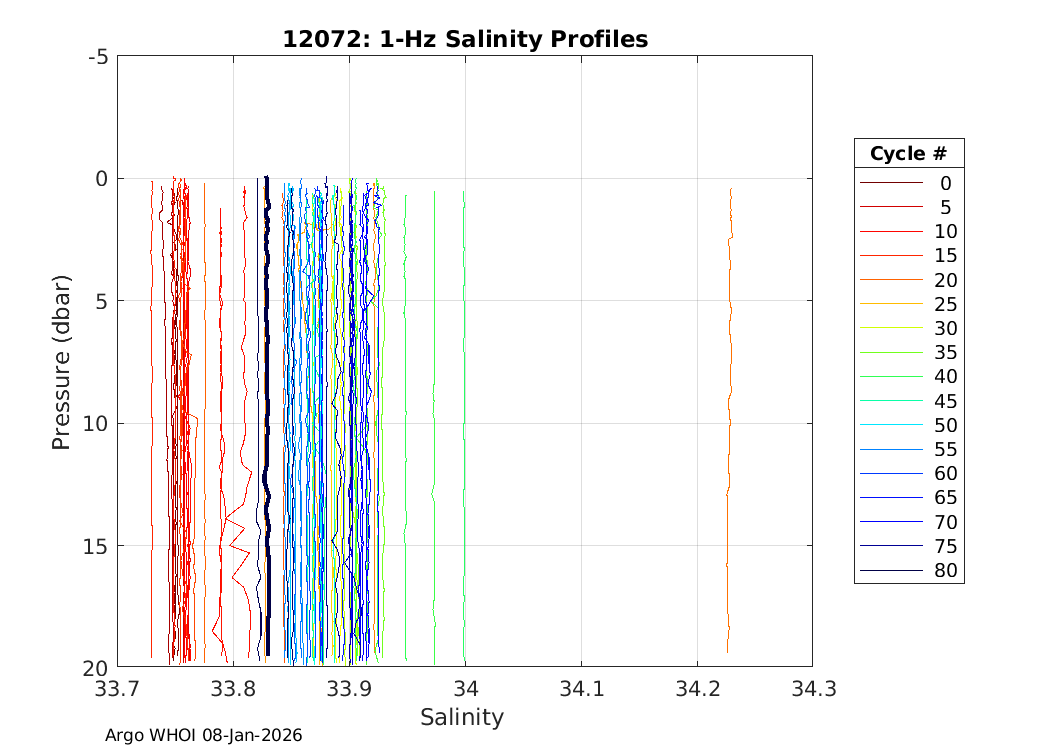Click legend label '35'
Viewport: 1050px width, 750px height.
coord(945,352)
